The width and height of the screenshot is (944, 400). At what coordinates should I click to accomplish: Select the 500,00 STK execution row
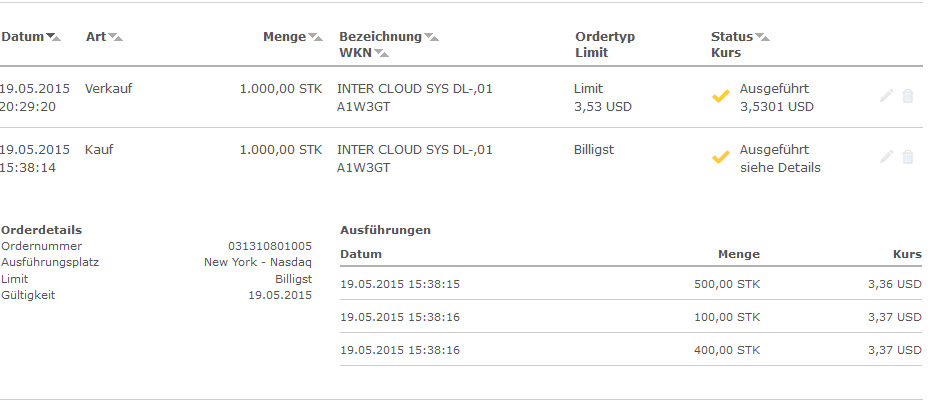(x=630, y=284)
